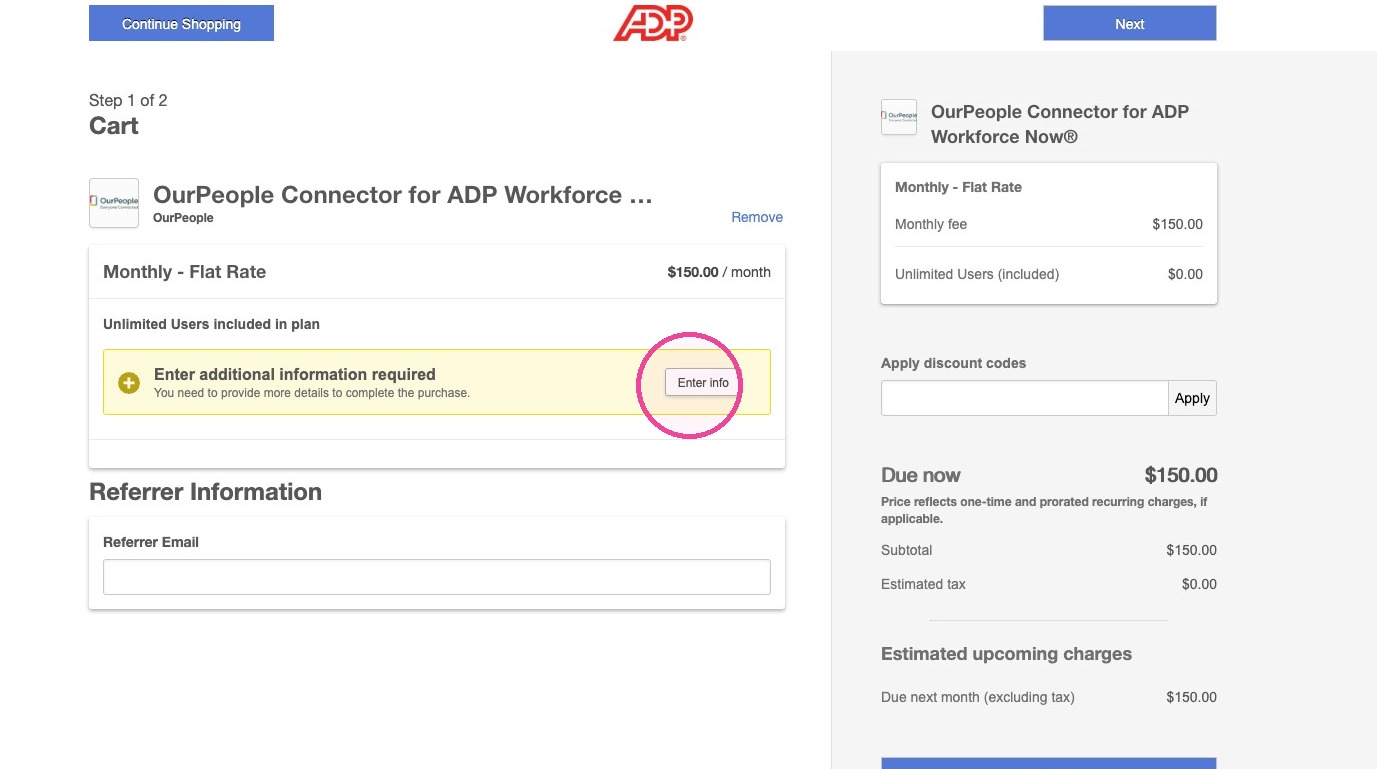Select the 'Referrer Email' field label
Screen dimensions: 1377x769
click(151, 542)
